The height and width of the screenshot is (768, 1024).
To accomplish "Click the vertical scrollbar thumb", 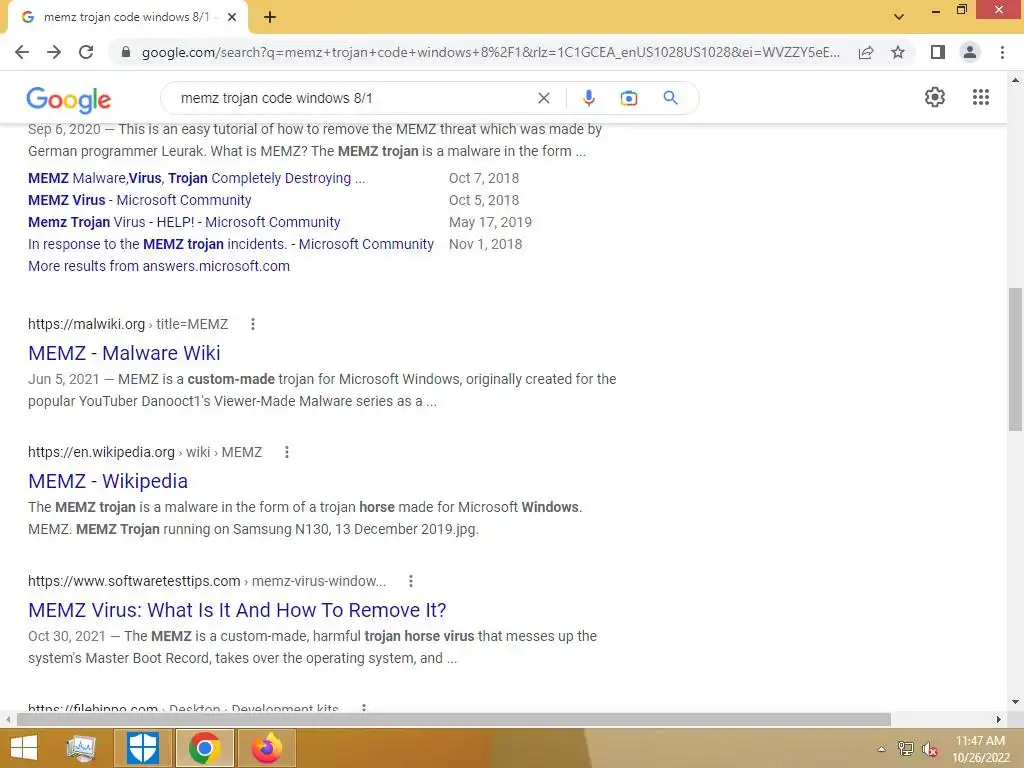I will click(1015, 359).
